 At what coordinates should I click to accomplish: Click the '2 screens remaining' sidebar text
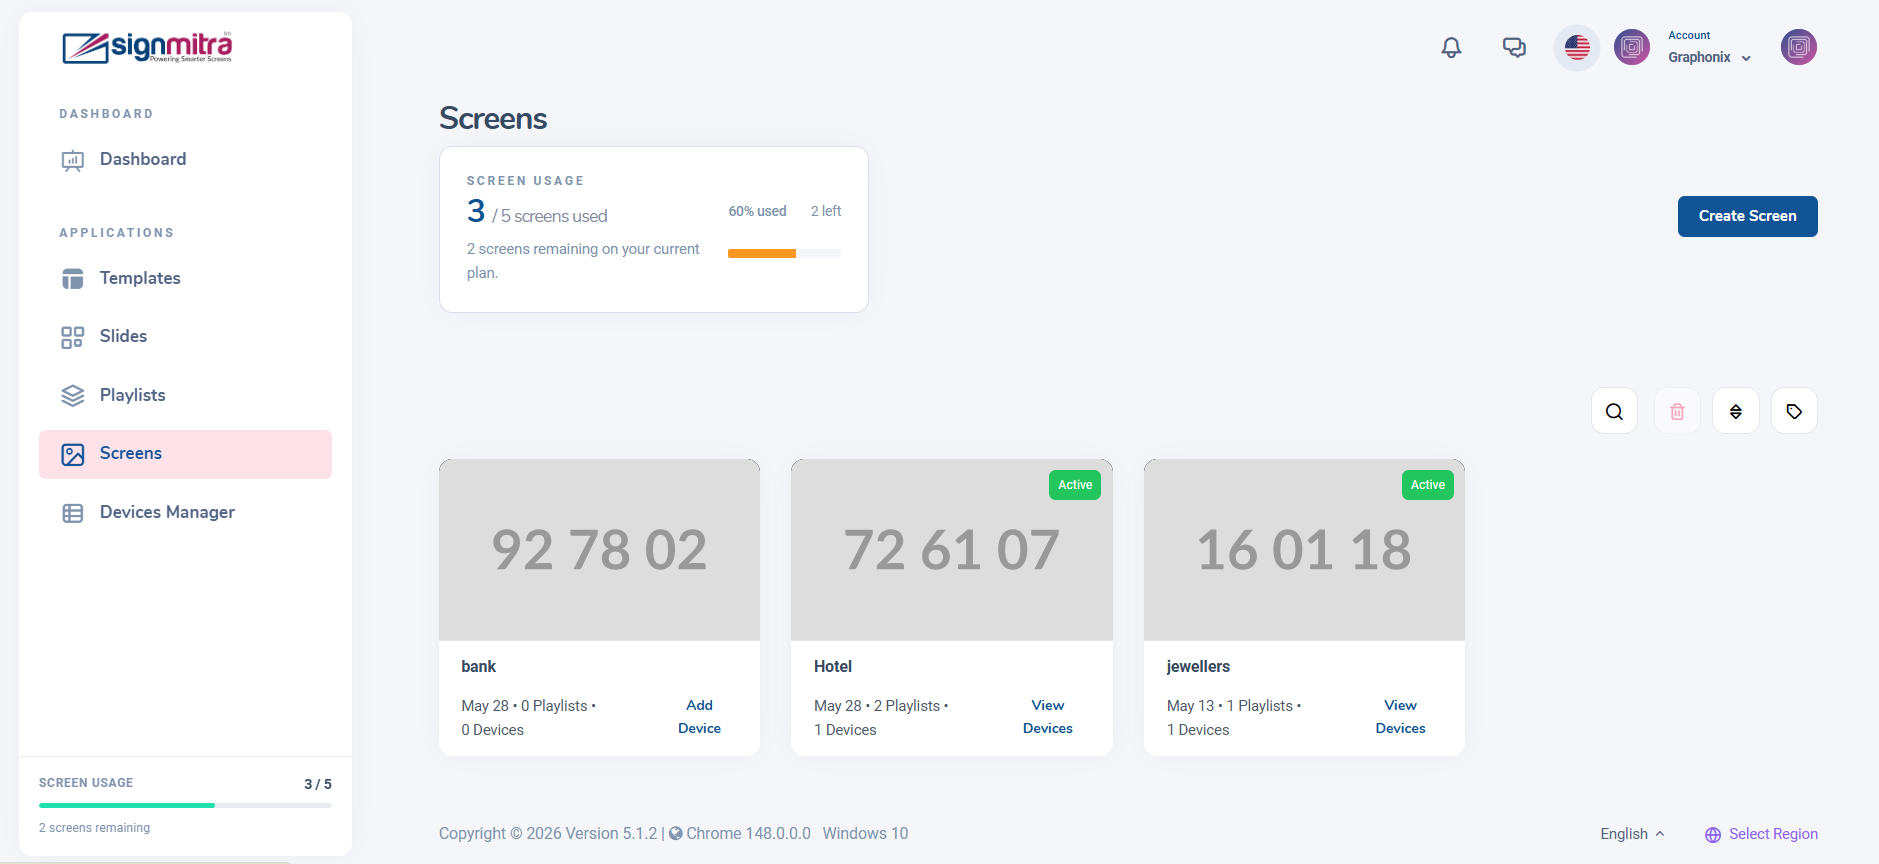point(94,828)
